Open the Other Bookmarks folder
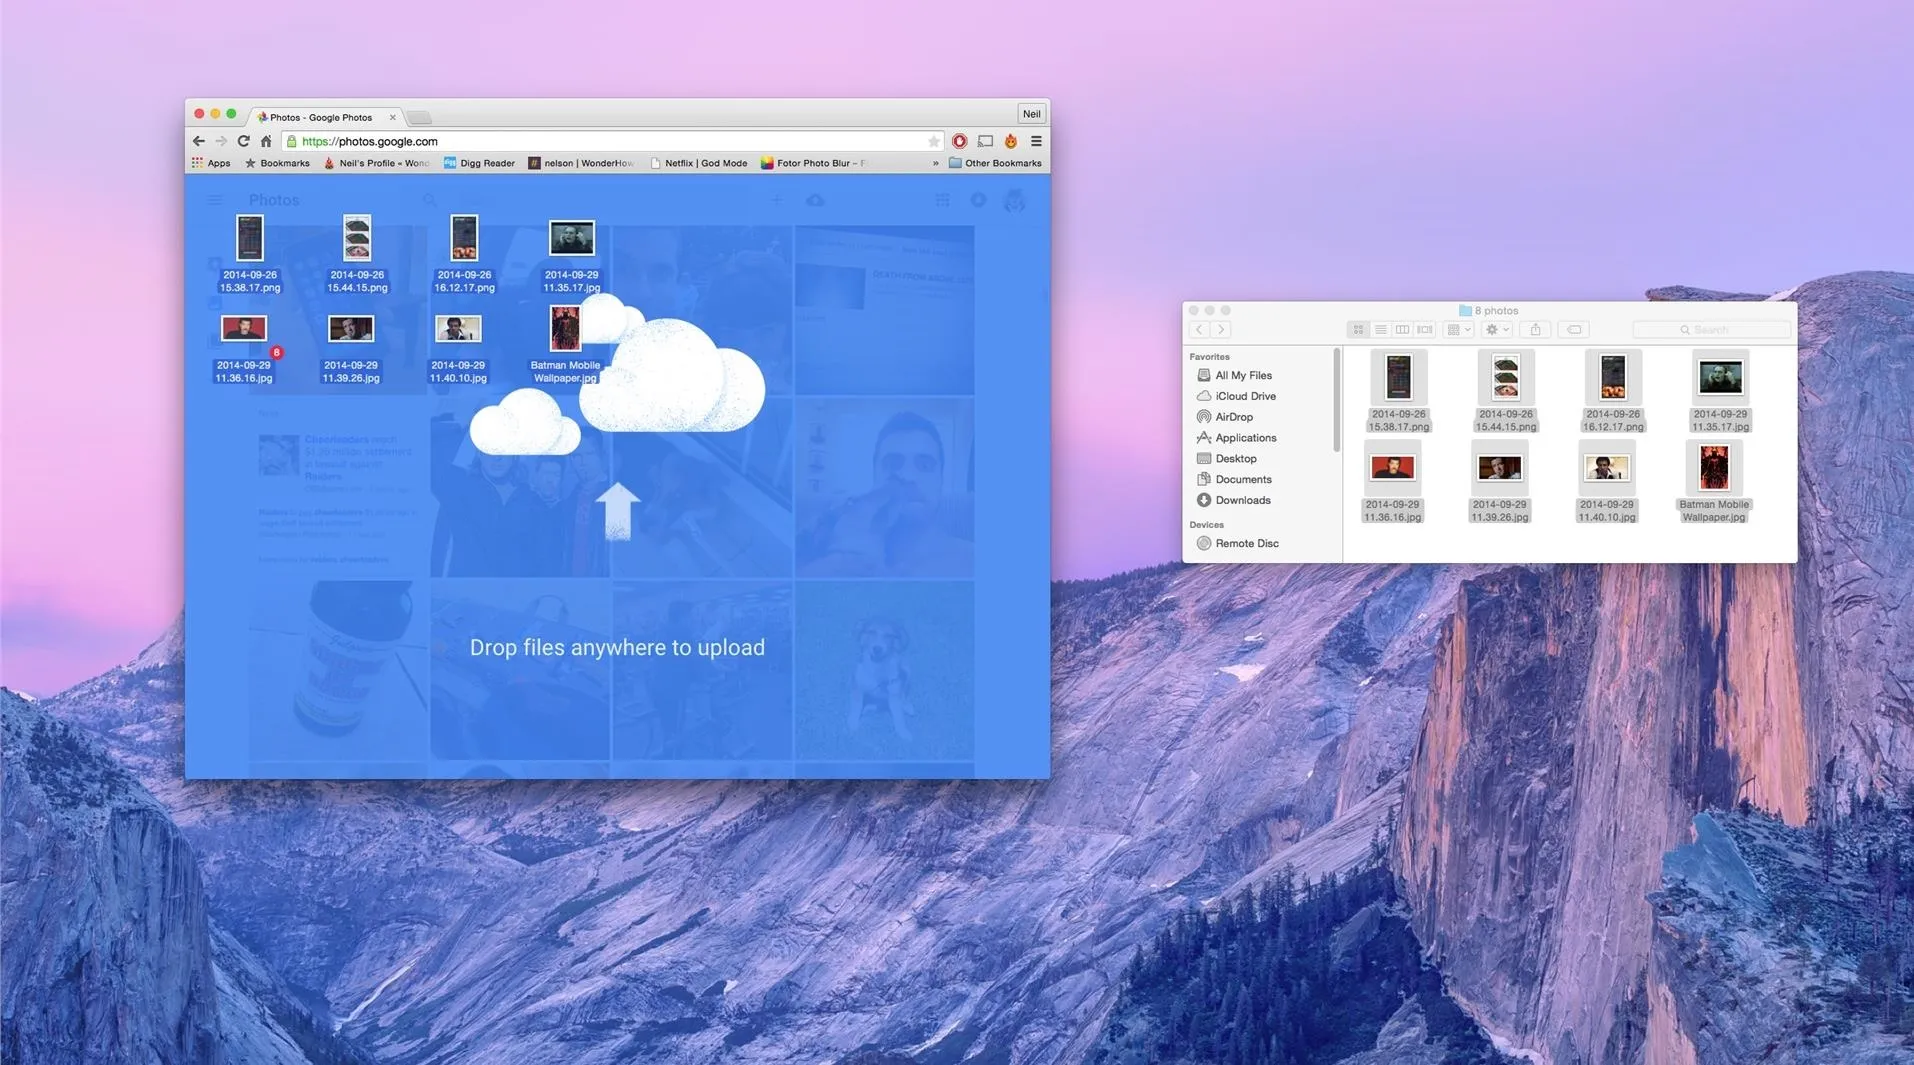This screenshot has height=1065, width=1914. click(995, 163)
